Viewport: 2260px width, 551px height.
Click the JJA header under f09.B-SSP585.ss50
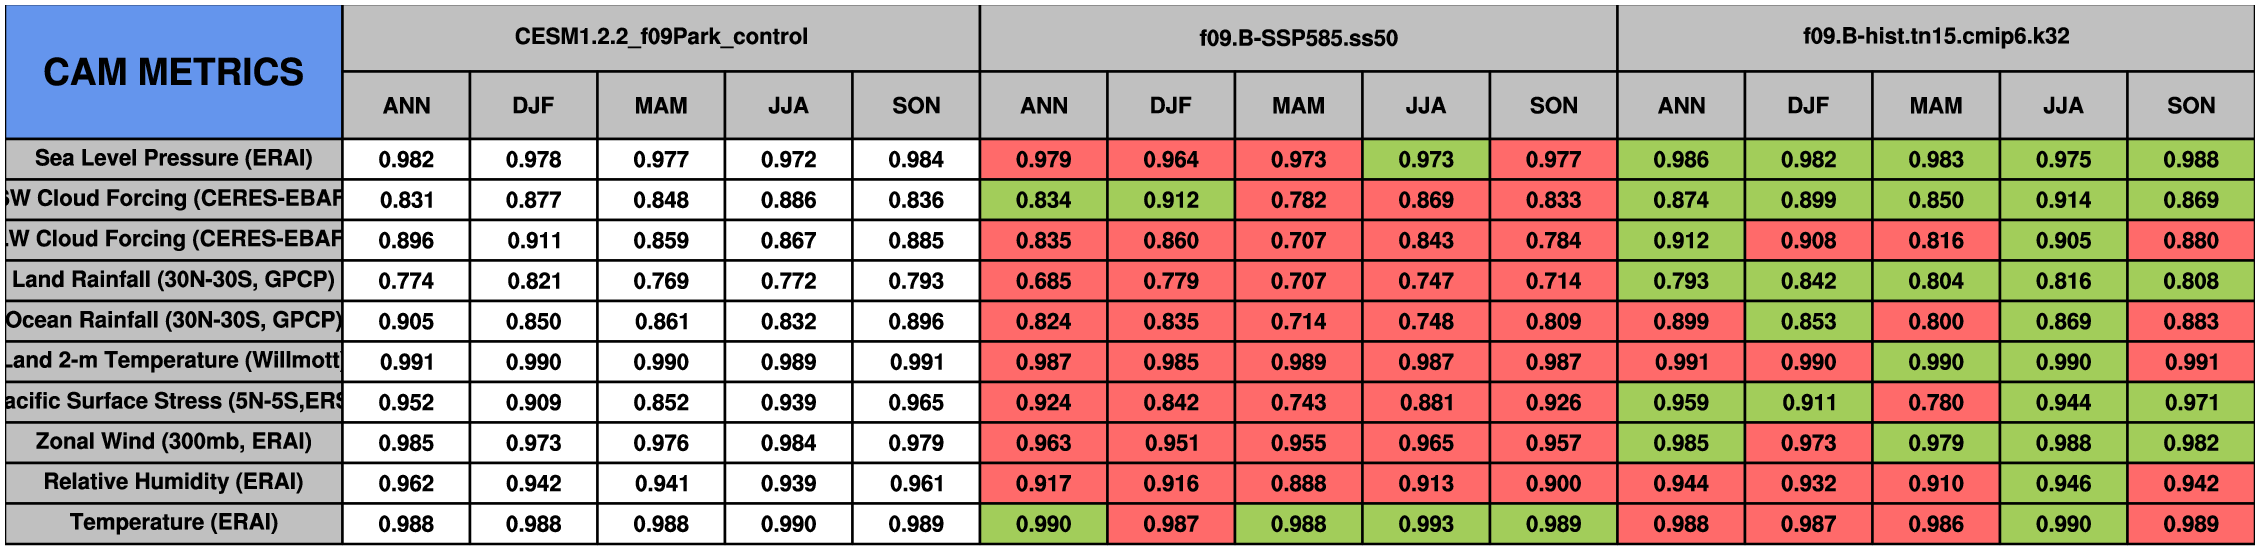1425,106
